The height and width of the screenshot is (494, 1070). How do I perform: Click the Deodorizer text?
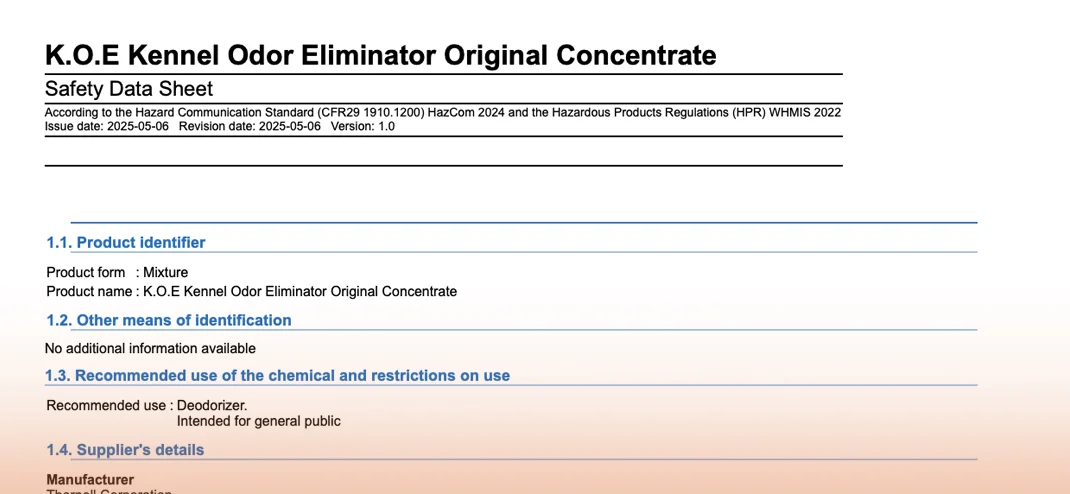[x=212, y=406]
